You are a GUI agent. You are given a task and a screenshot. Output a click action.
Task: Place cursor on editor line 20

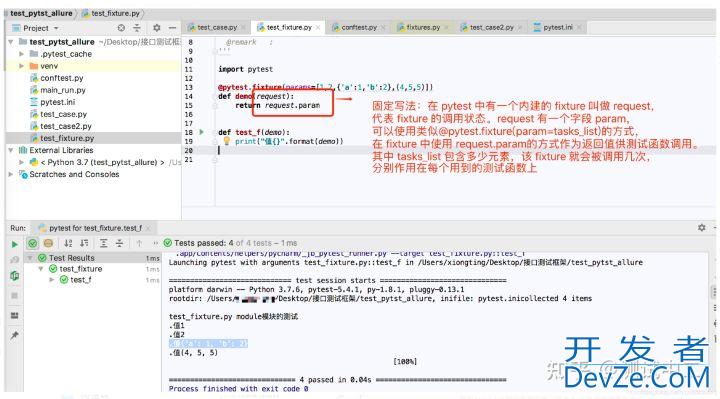click(466, 150)
